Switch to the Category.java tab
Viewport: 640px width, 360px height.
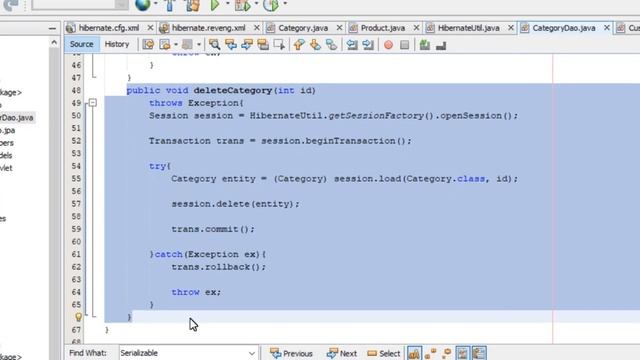[x=303, y=28]
